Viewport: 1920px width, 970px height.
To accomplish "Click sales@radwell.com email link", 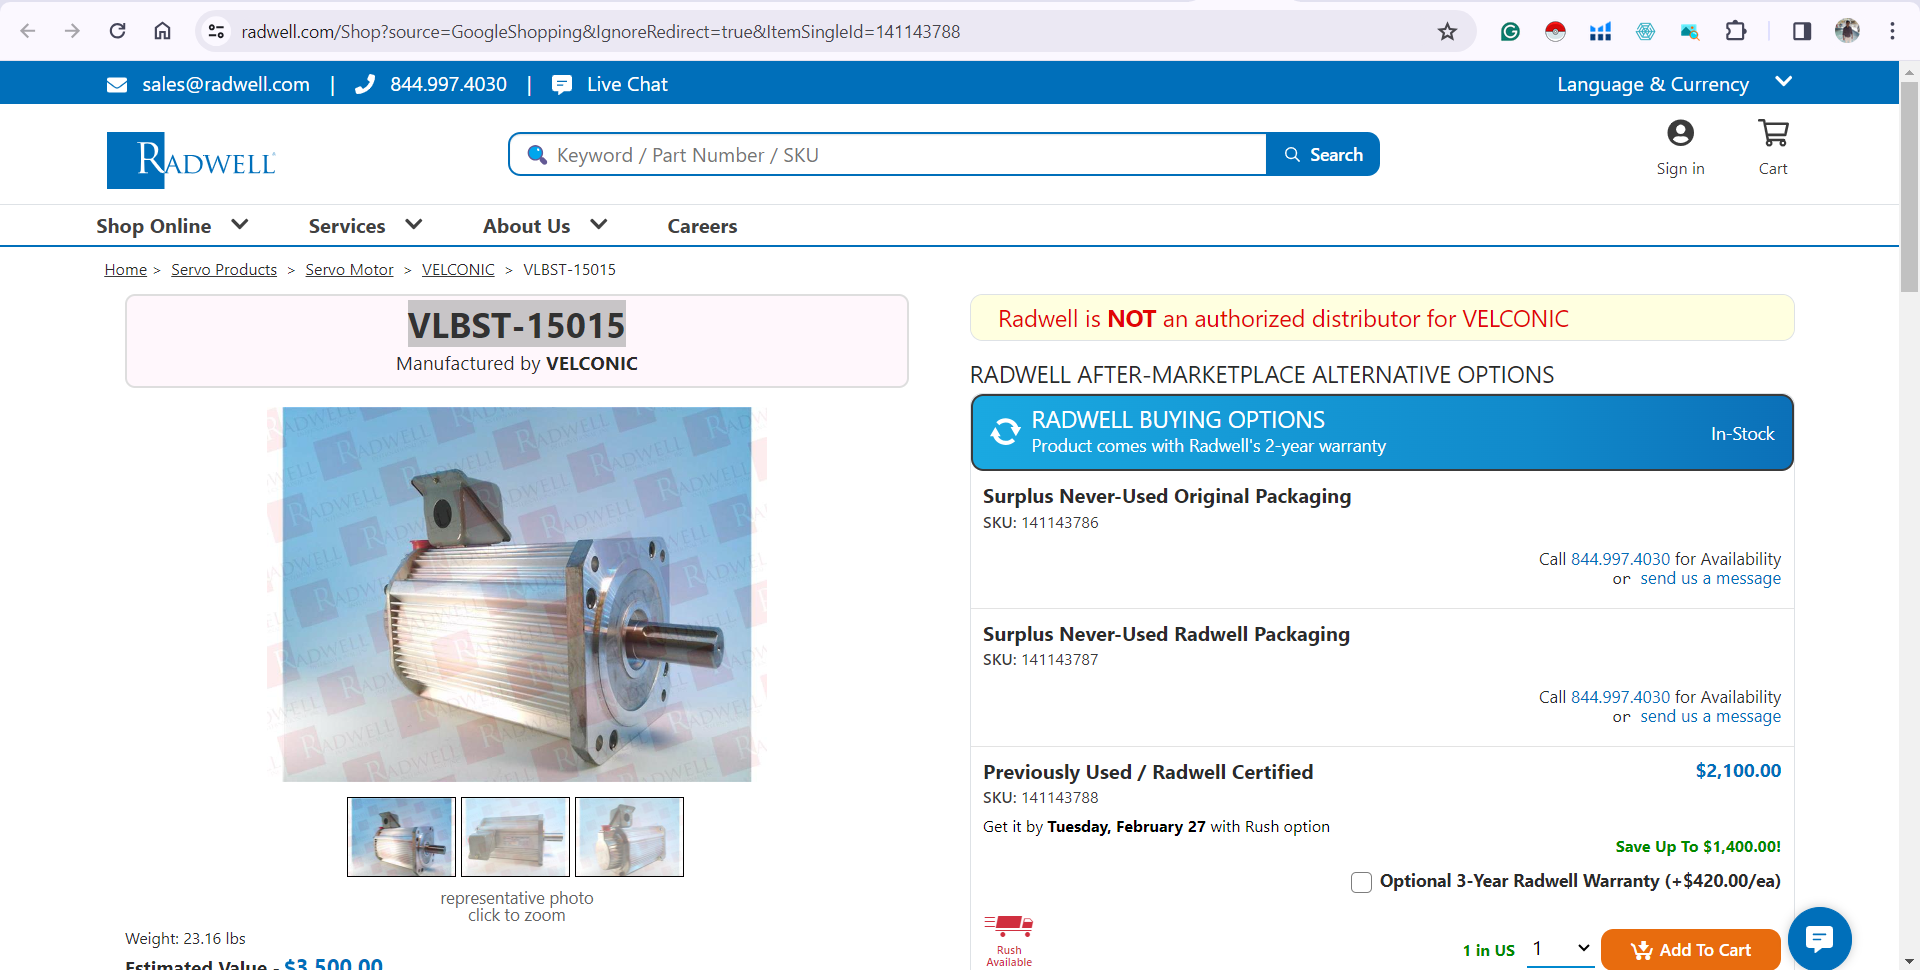I will click(226, 84).
